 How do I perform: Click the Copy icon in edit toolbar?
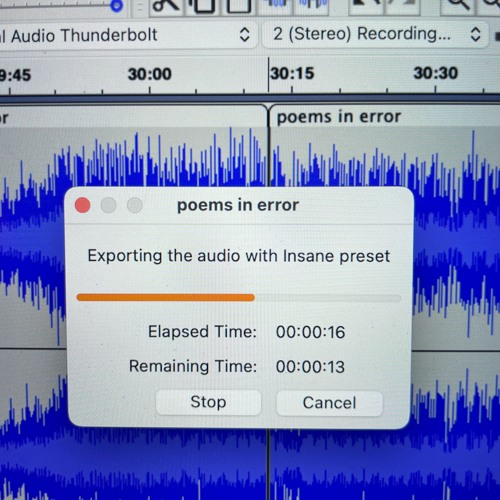pyautogui.click(x=202, y=5)
